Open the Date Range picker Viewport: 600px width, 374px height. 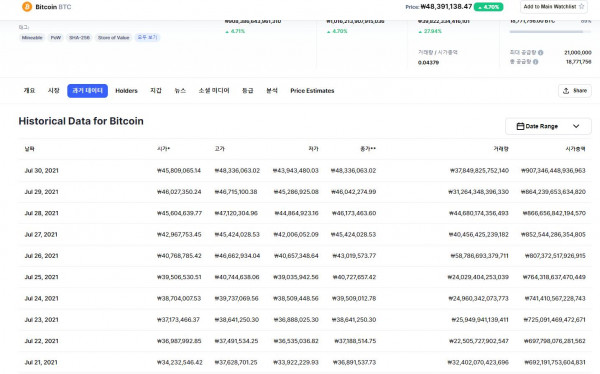point(548,126)
